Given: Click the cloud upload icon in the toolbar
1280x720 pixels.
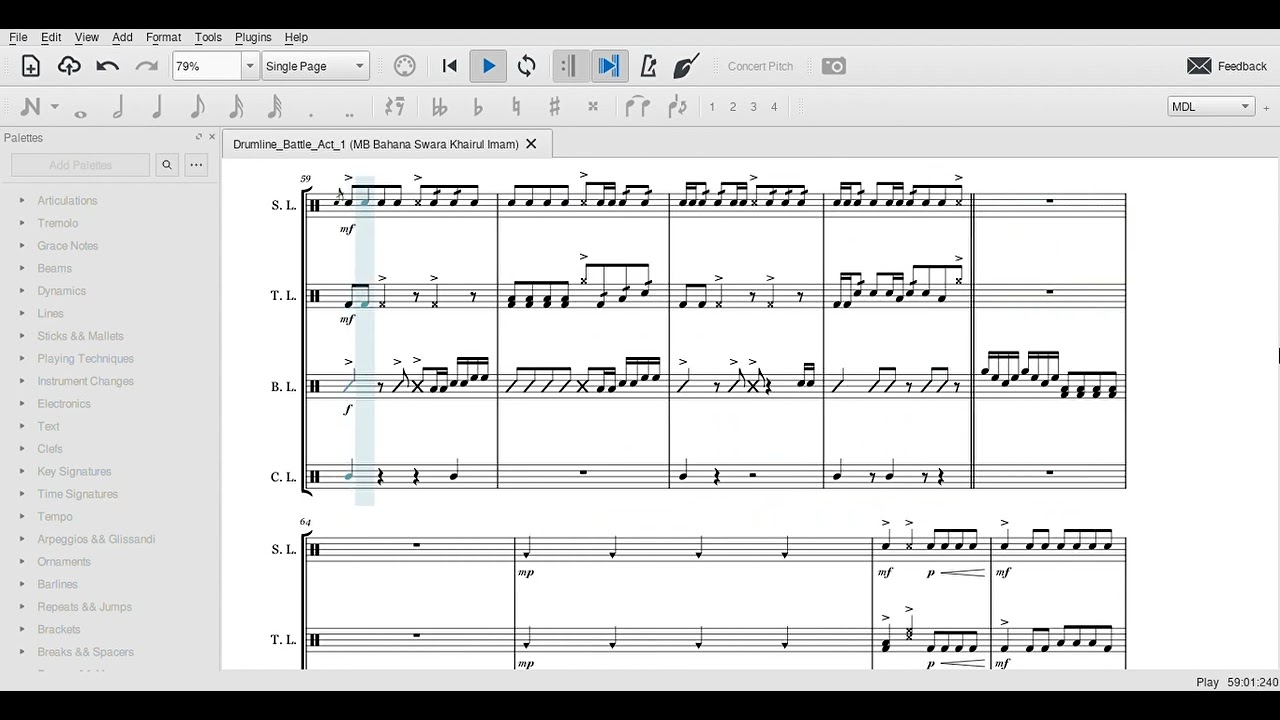Looking at the screenshot, I should click(x=69, y=66).
